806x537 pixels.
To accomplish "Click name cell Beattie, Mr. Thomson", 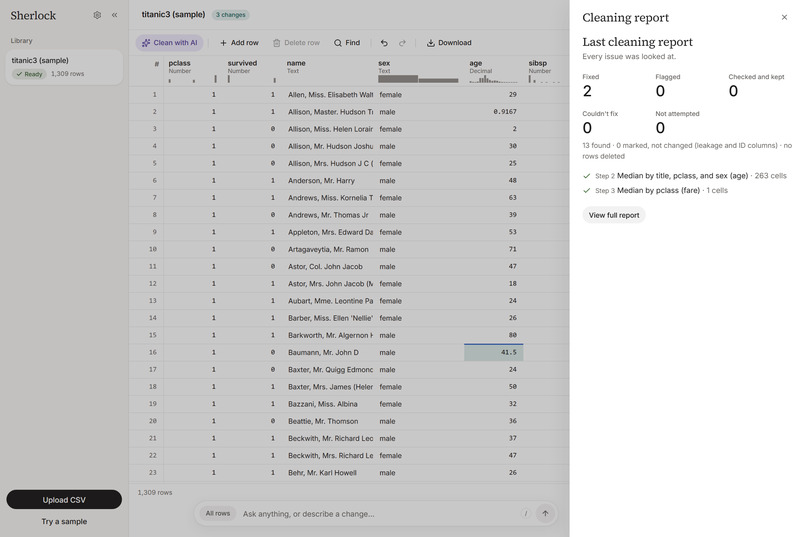I will point(328,421).
